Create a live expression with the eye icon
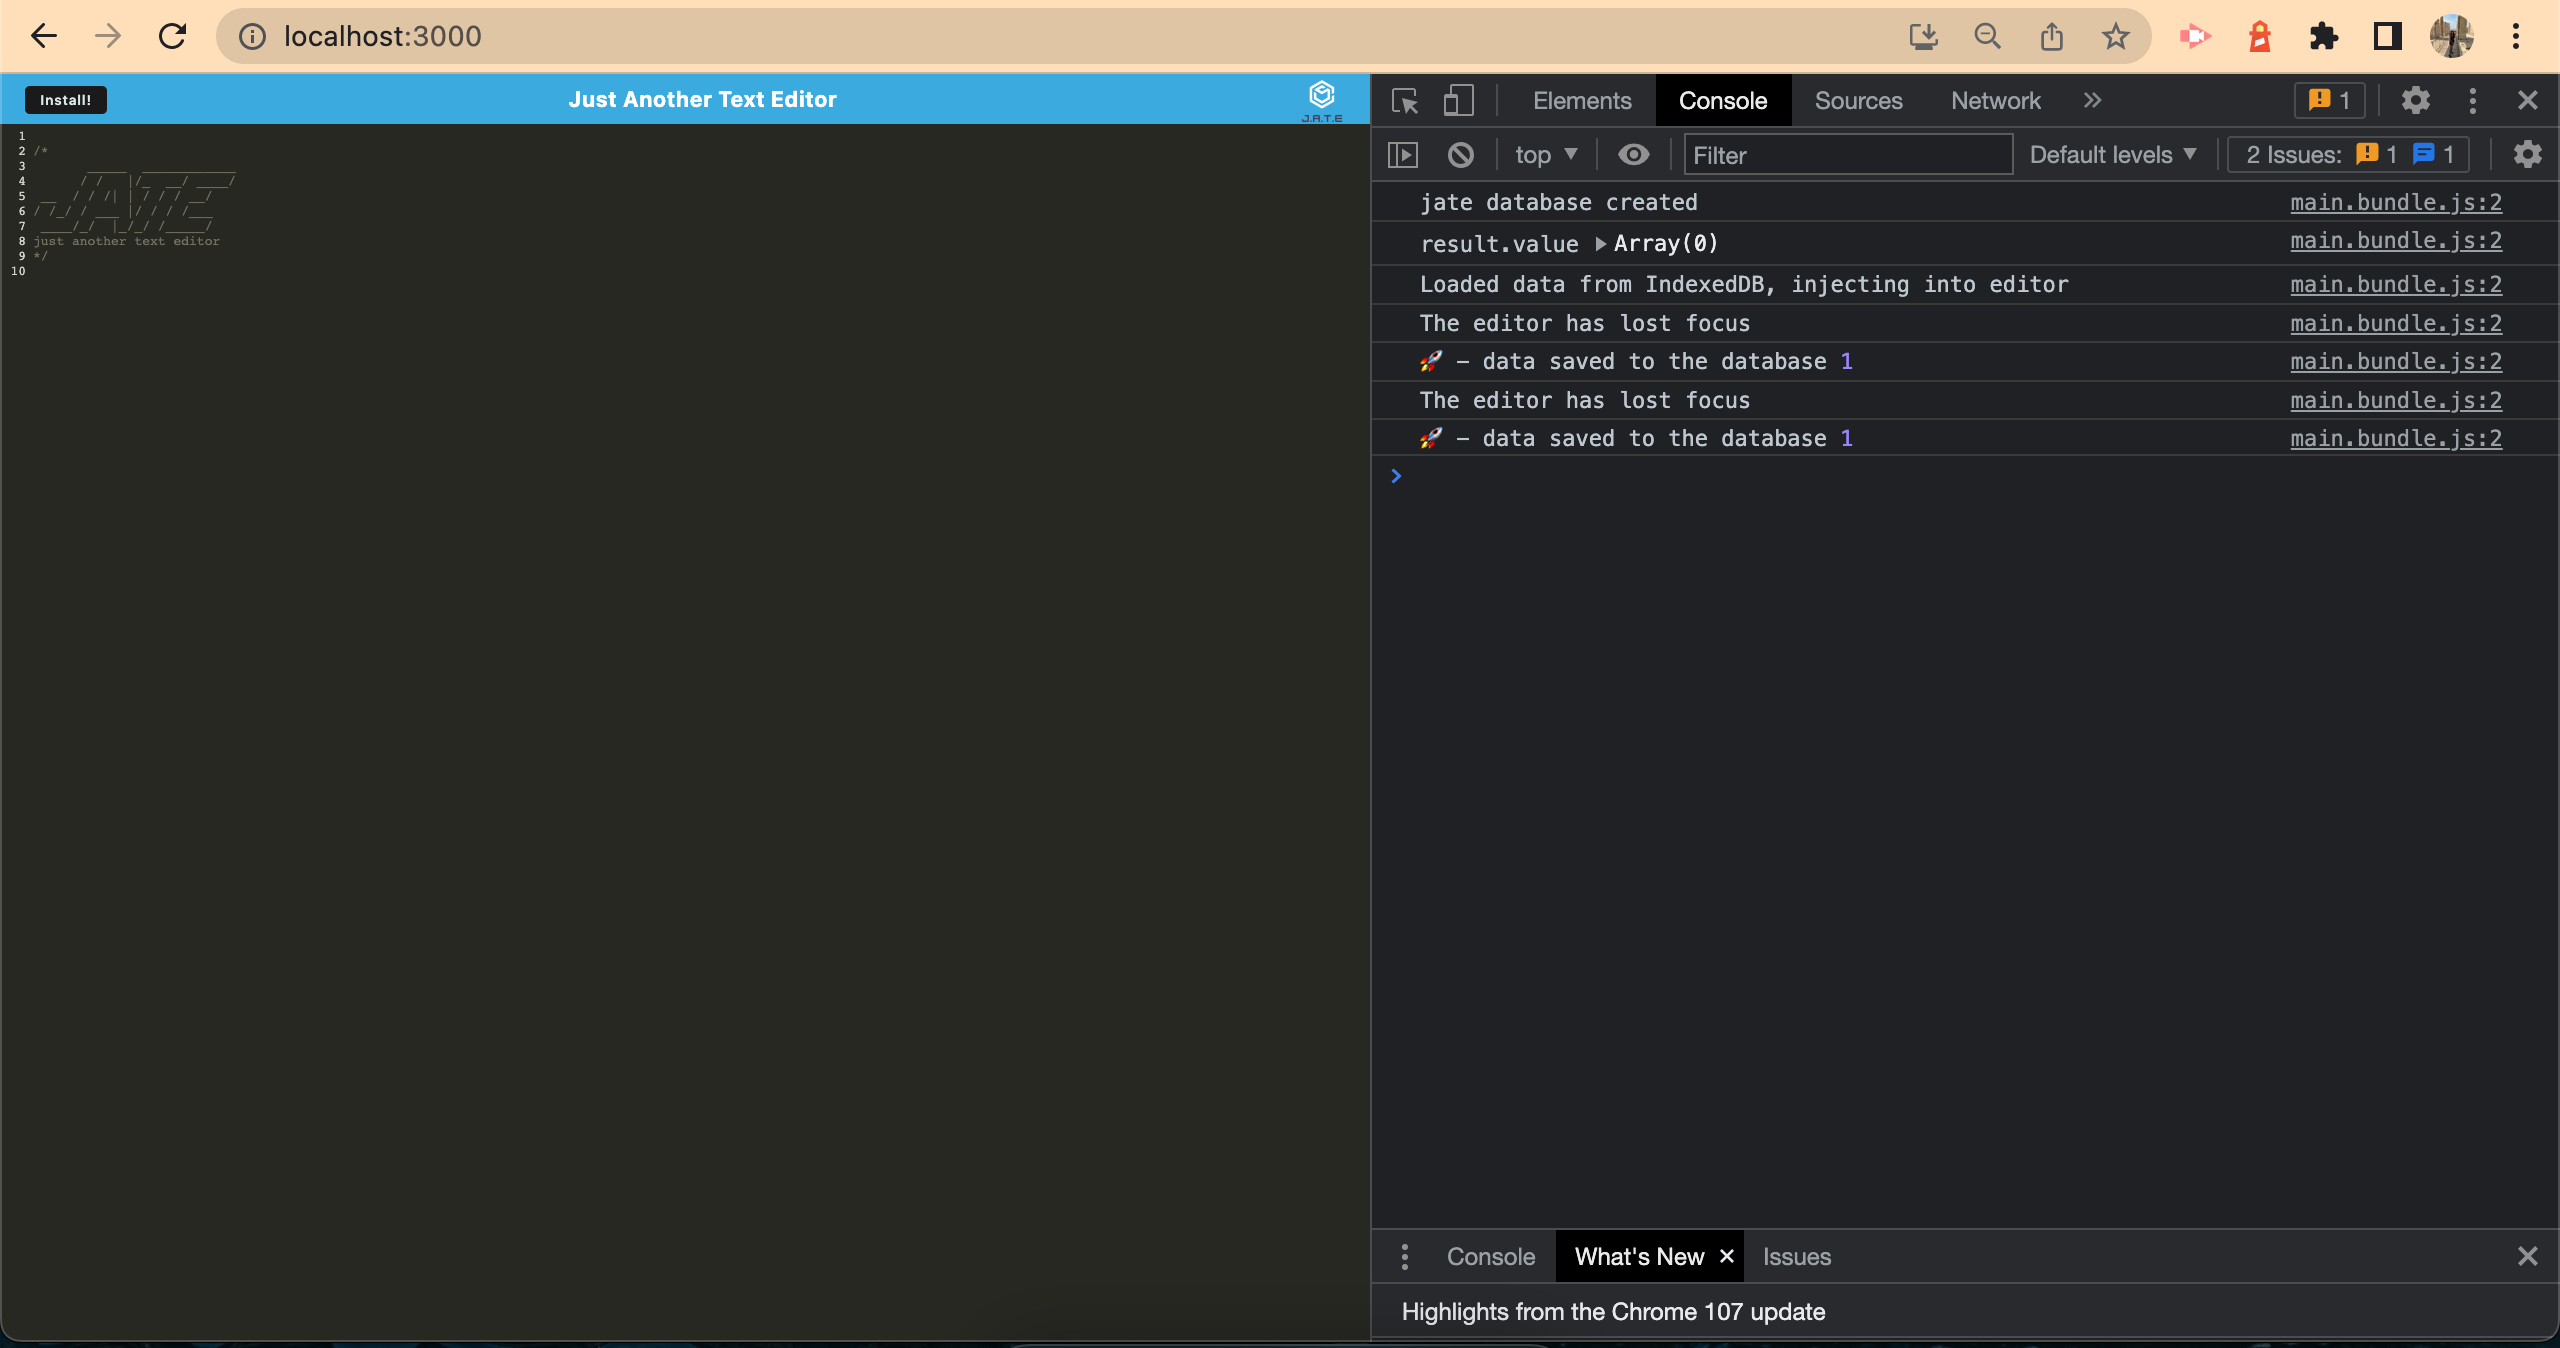This screenshot has width=2560, height=1348. [x=1634, y=154]
